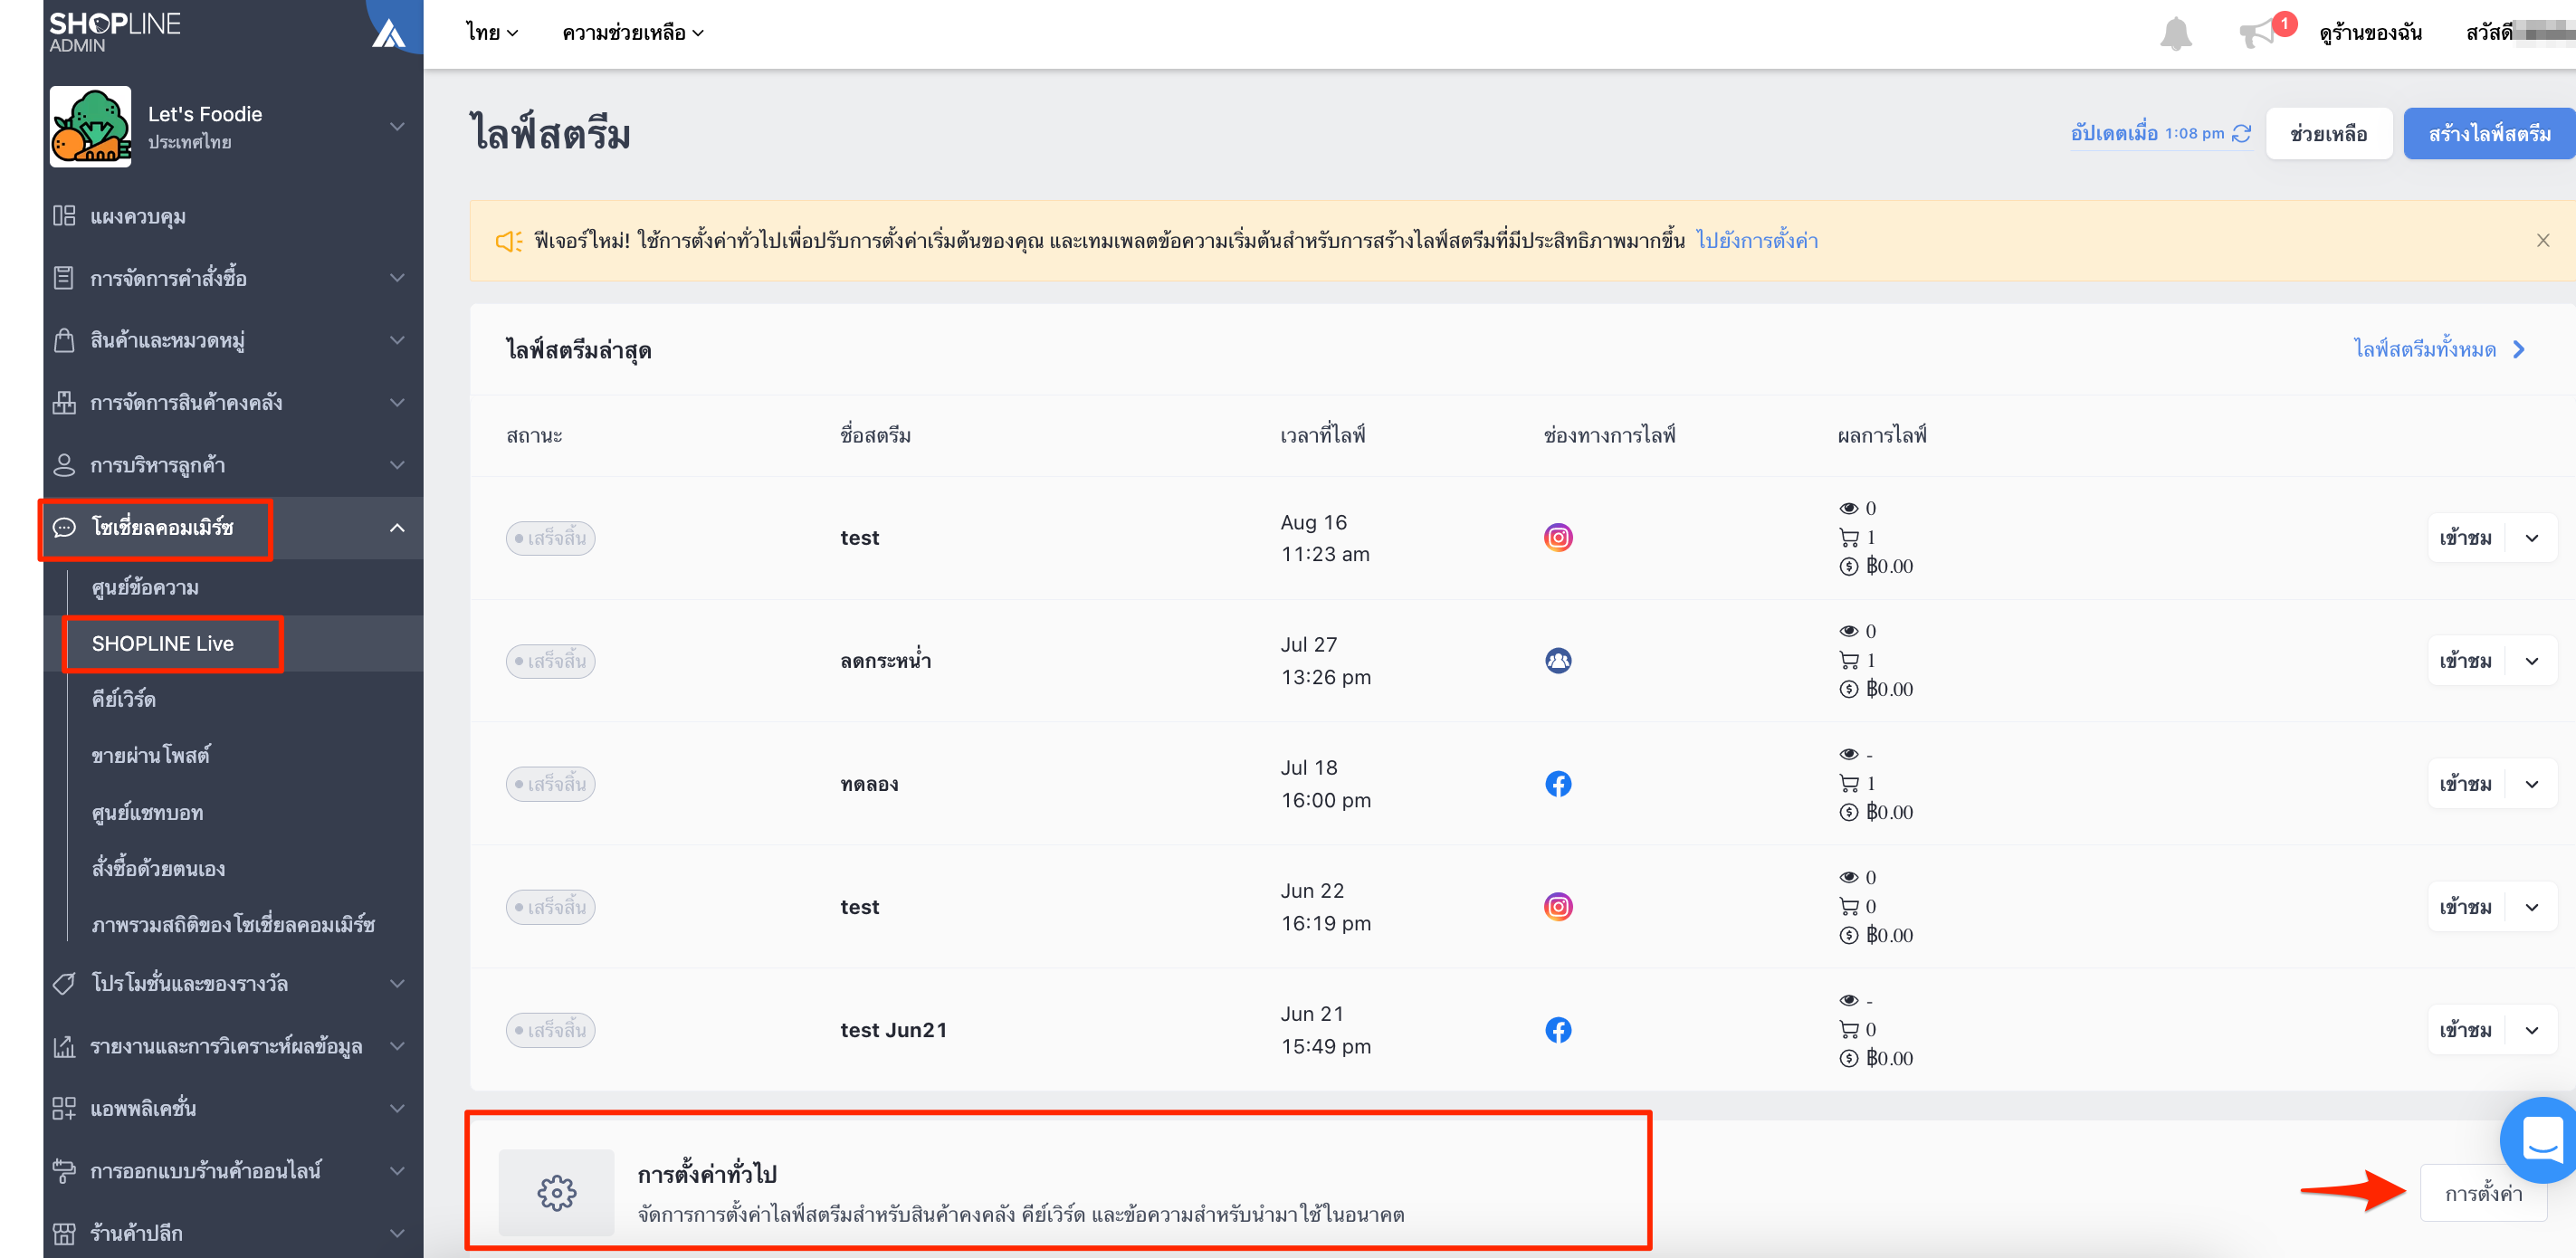Click the reports chart icon

pos(64,1046)
